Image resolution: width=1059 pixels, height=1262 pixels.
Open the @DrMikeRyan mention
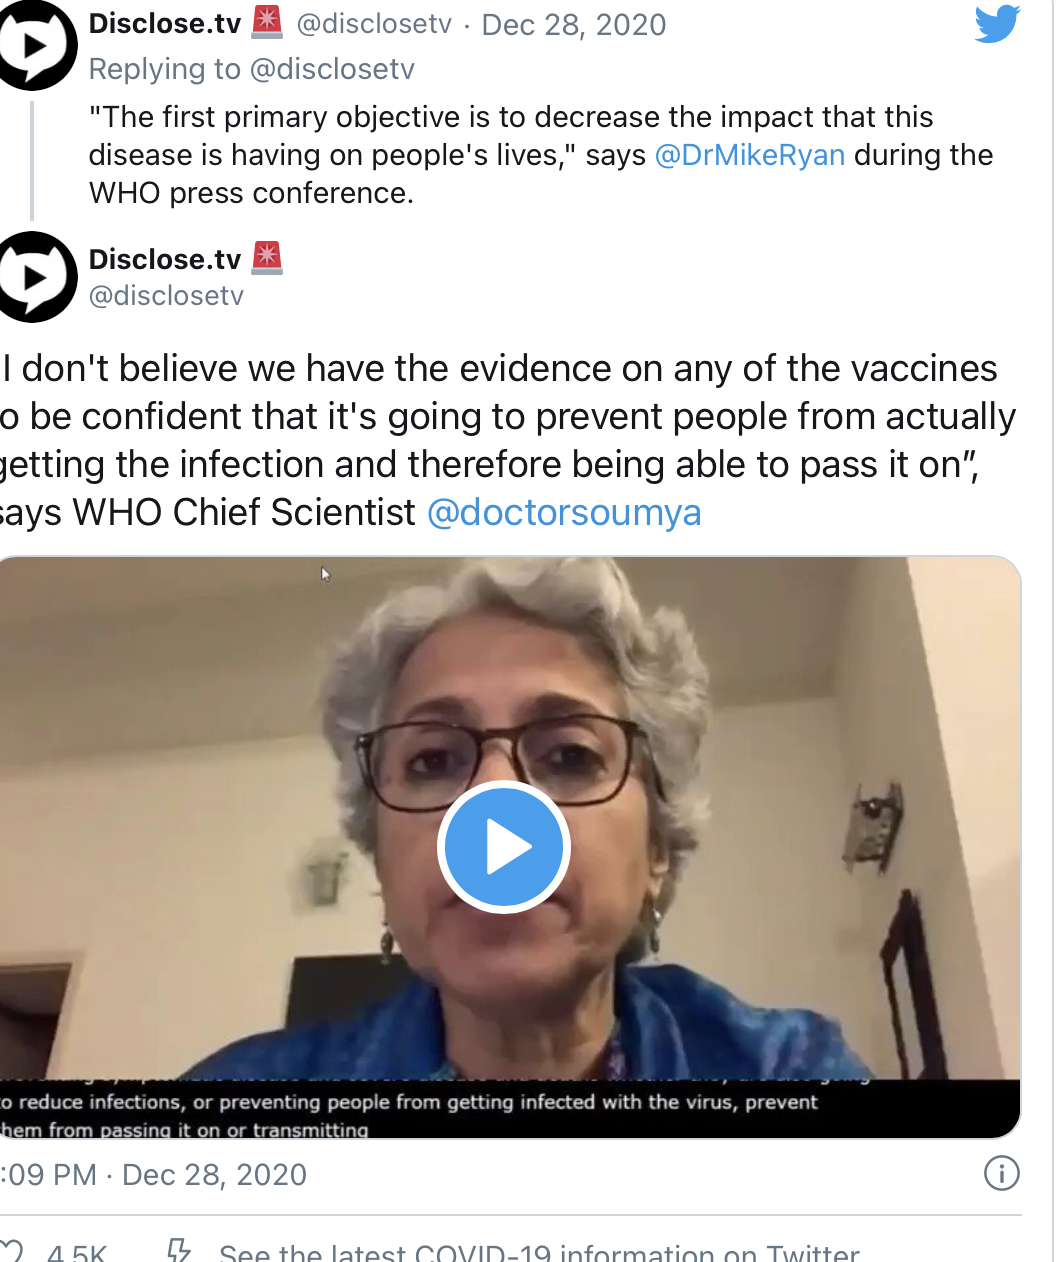[x=750, y=155]
